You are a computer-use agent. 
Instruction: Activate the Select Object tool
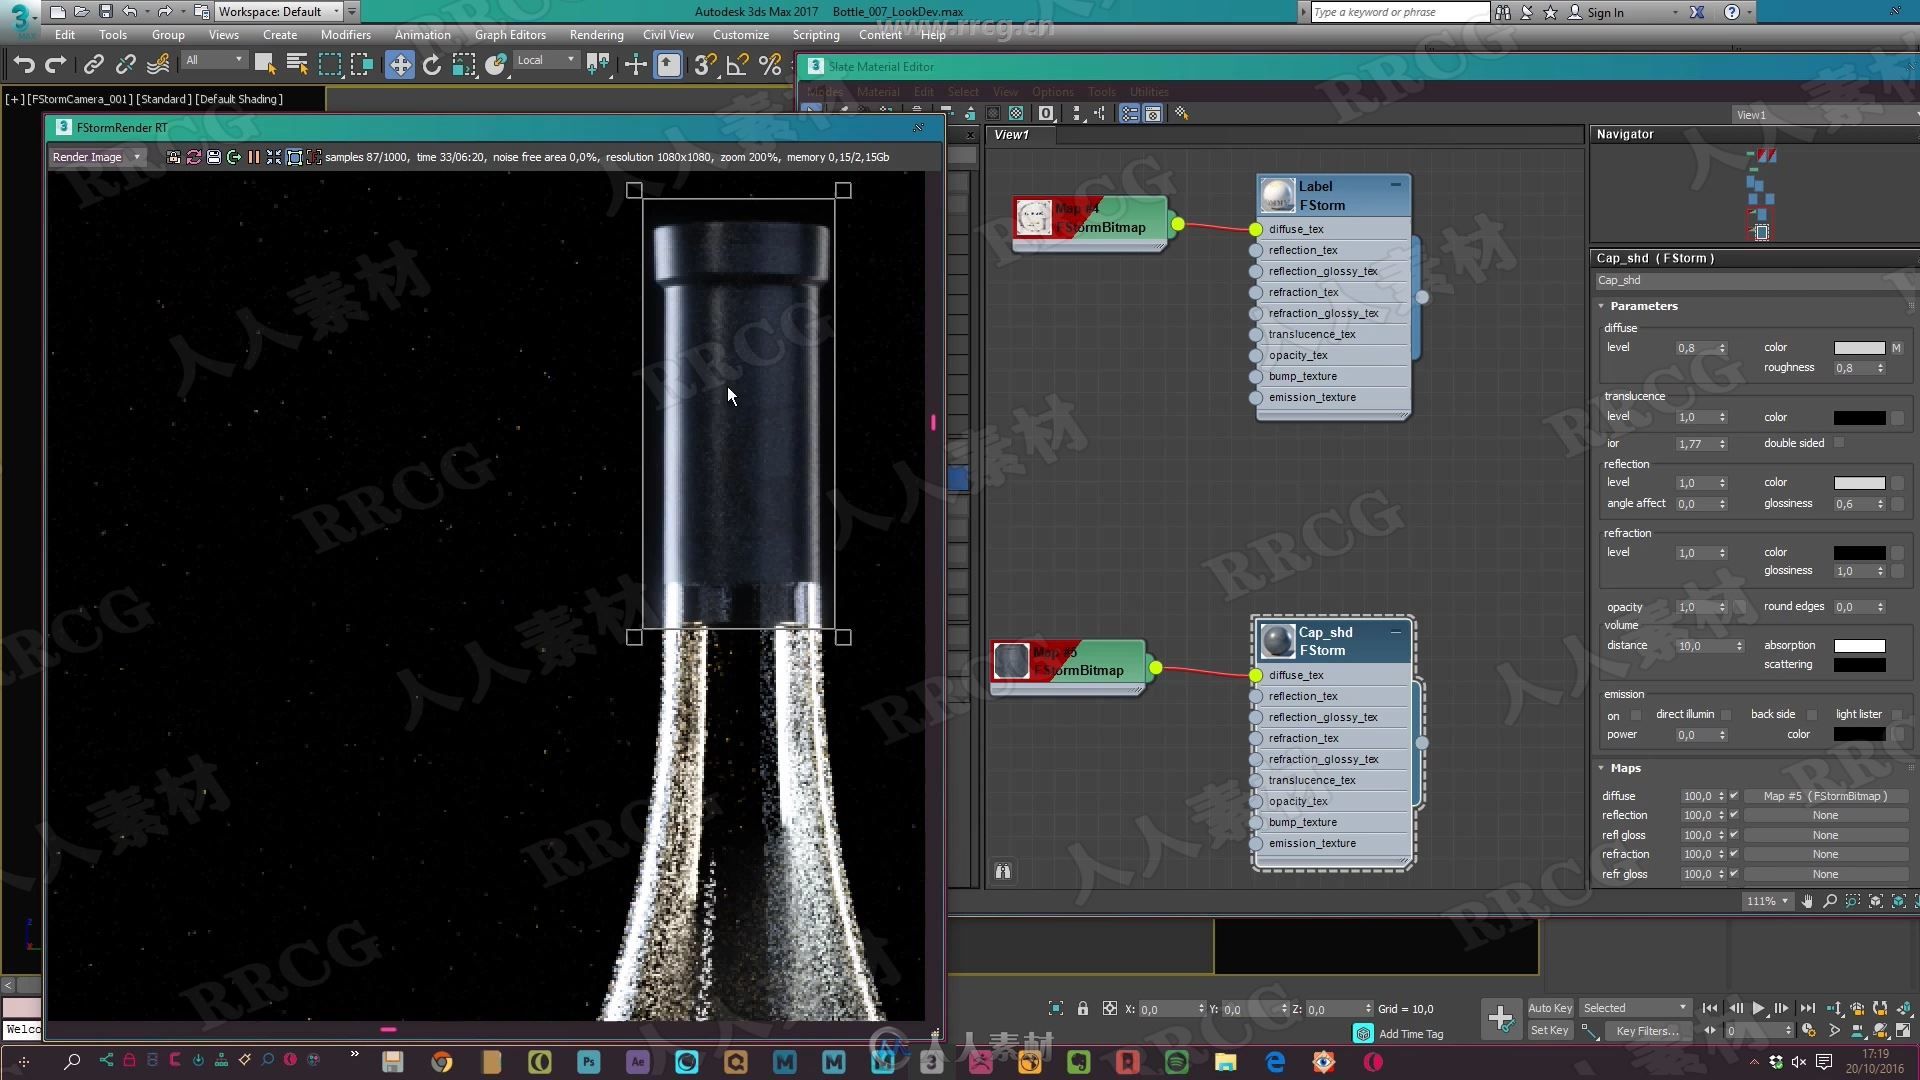coord(265,66)
